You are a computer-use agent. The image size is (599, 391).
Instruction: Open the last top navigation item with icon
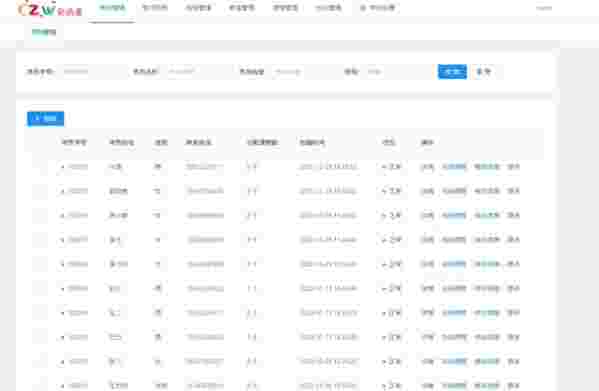tap(377, 8)
